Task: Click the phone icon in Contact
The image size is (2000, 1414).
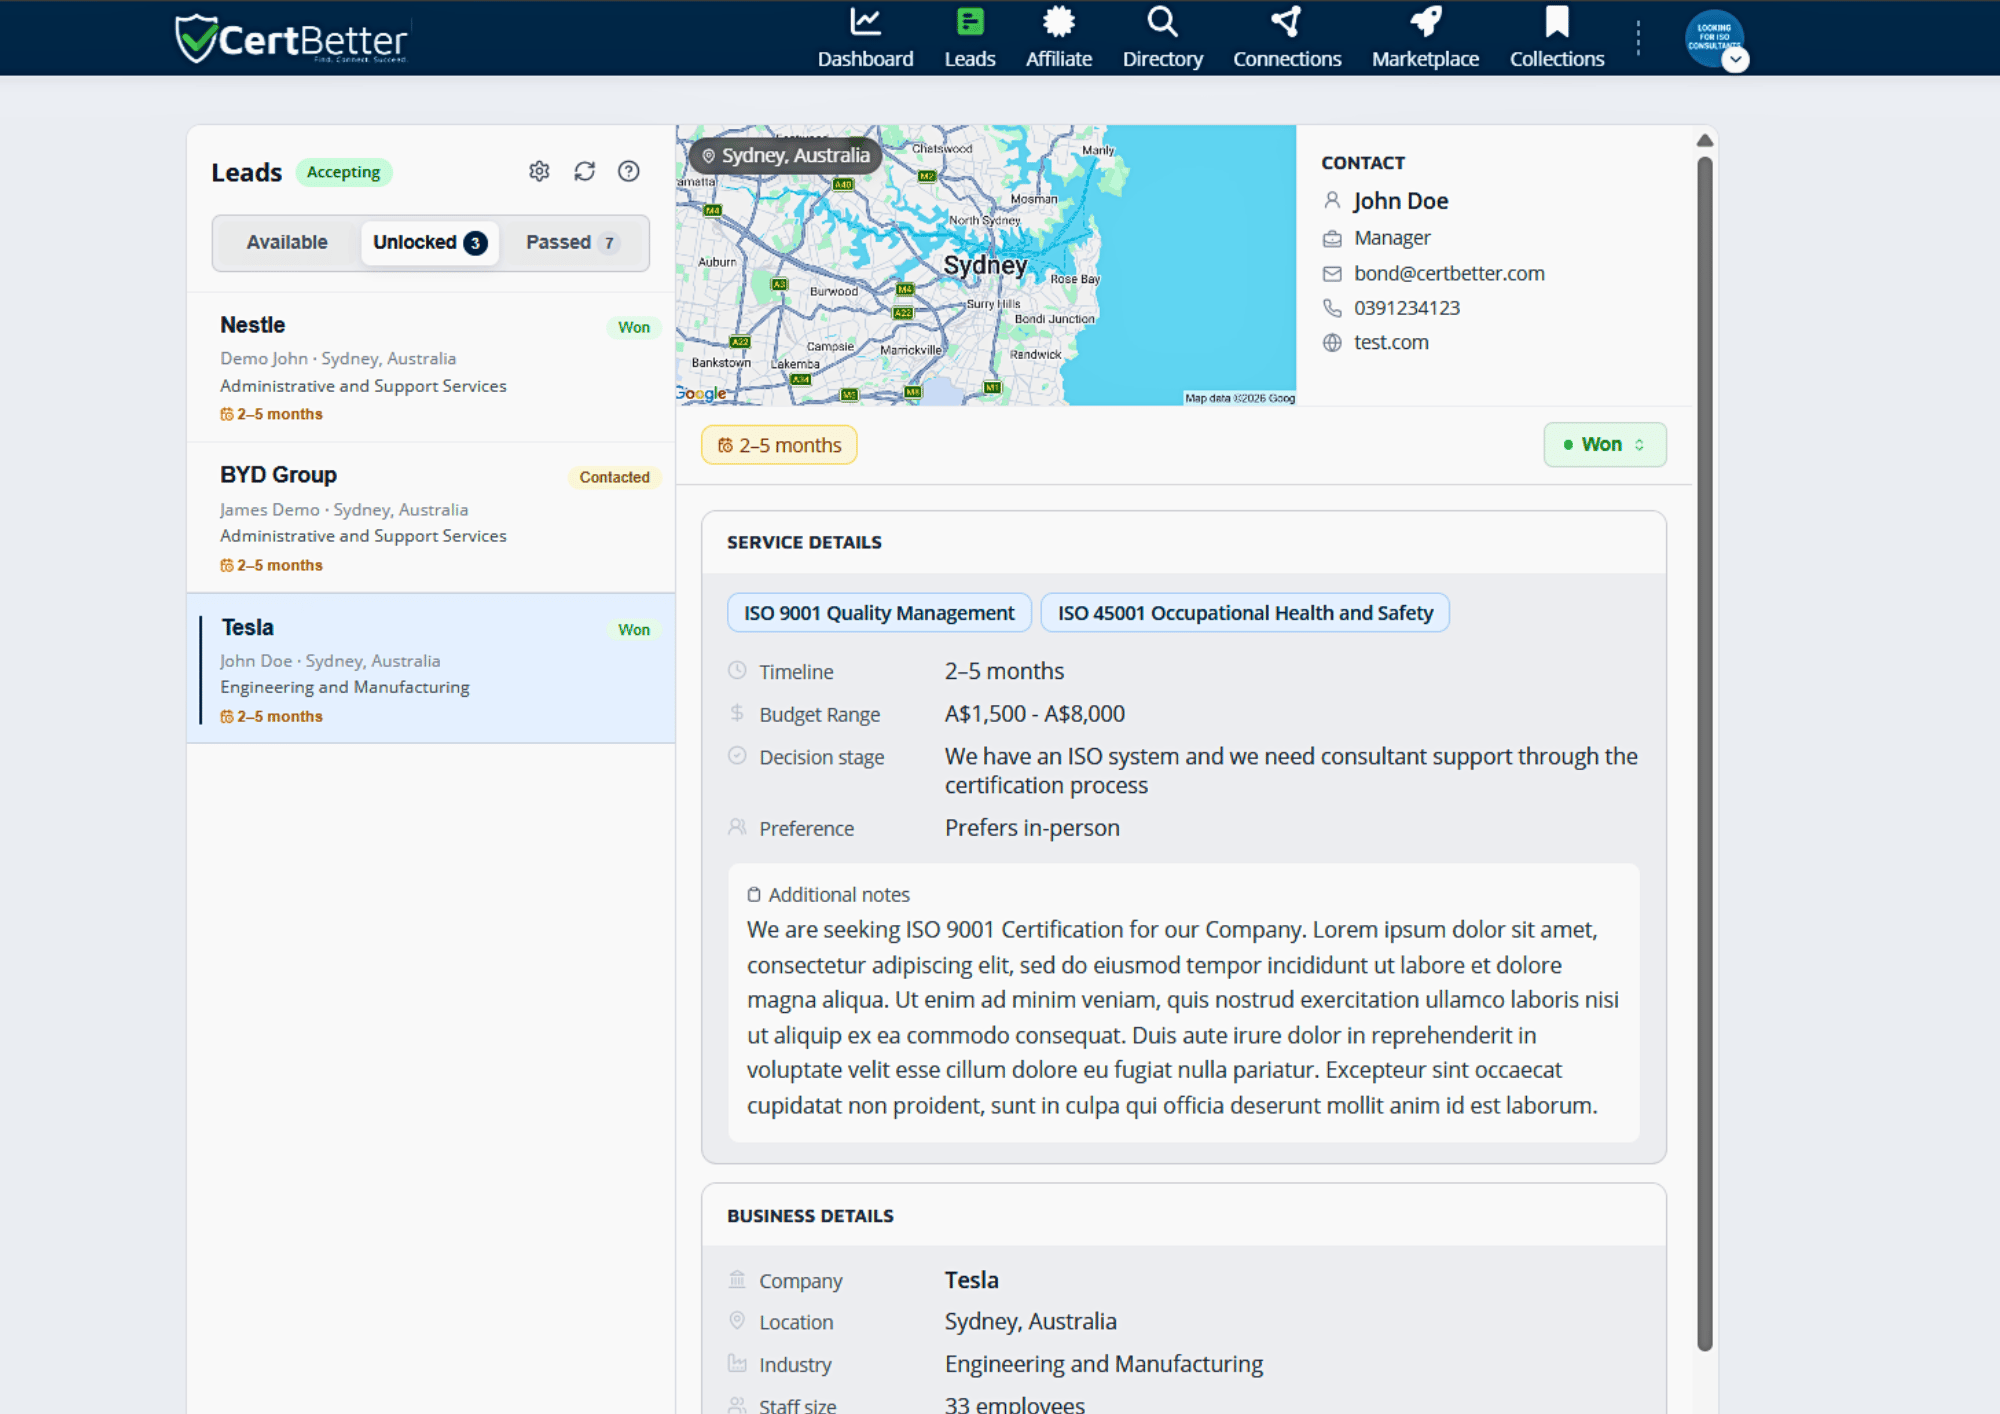Action: (1332, 308)
